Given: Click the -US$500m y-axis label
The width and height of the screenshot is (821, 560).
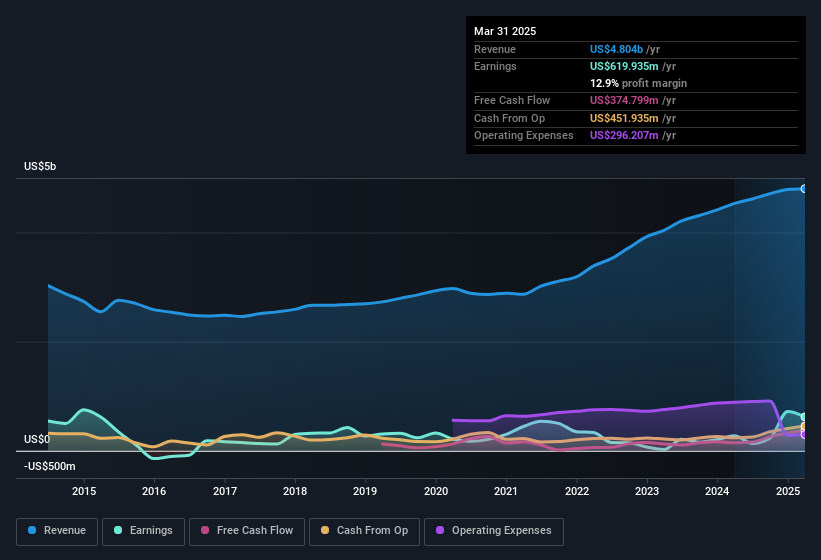Looking at the screenshot, I should 50,466.
